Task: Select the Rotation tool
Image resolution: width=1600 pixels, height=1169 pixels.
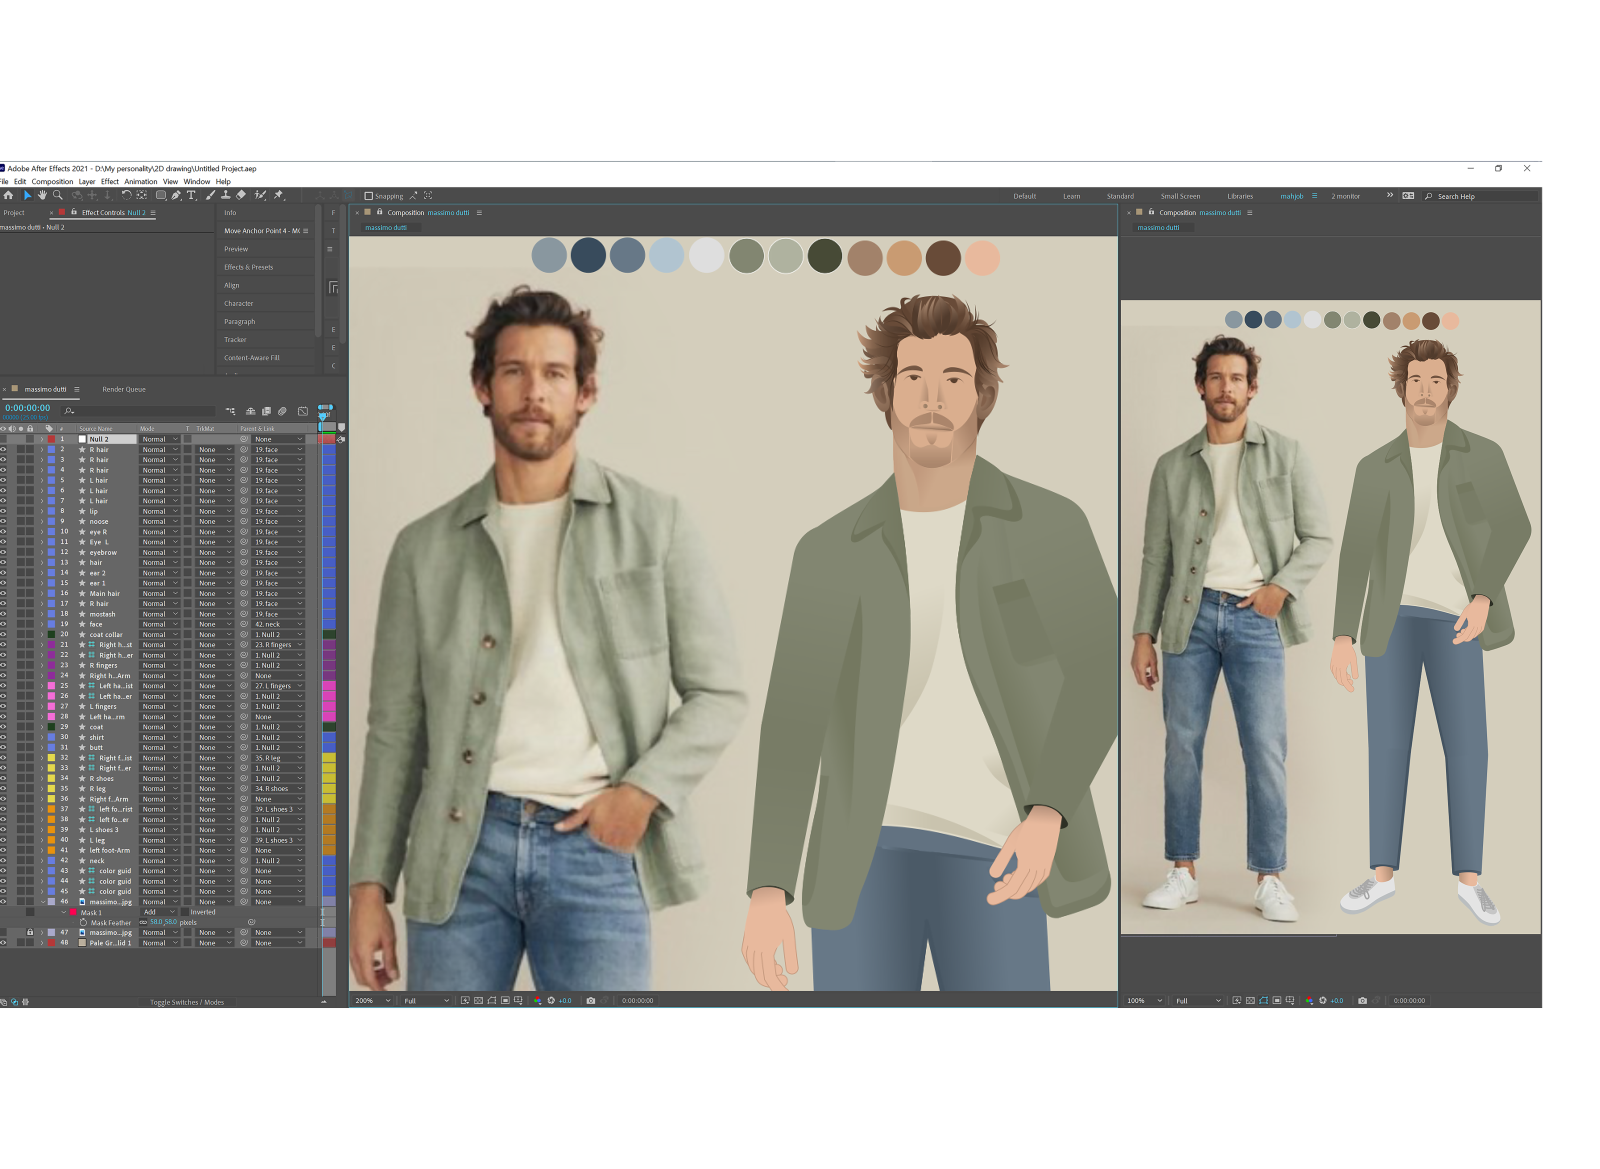Action: pyautogui.click(x=126, y=195)
